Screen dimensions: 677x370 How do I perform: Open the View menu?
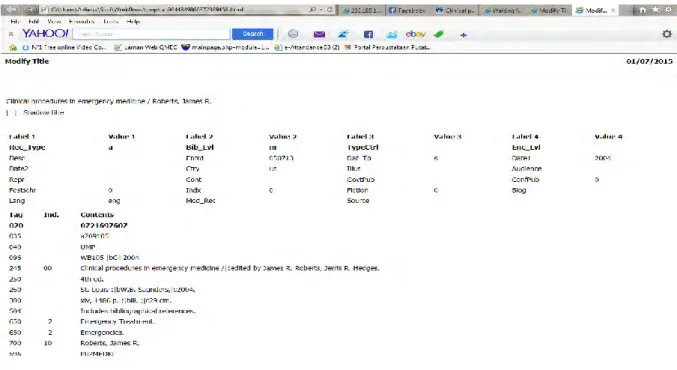tap(54, 21)
